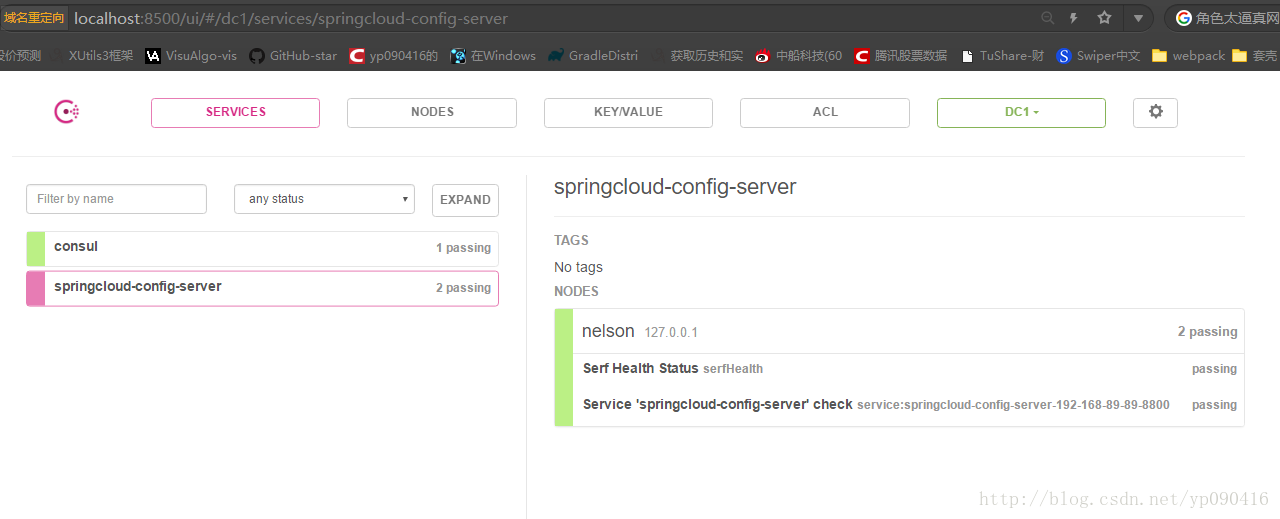Open the VisuAlgo-vis bookmark

click(191, 56)
